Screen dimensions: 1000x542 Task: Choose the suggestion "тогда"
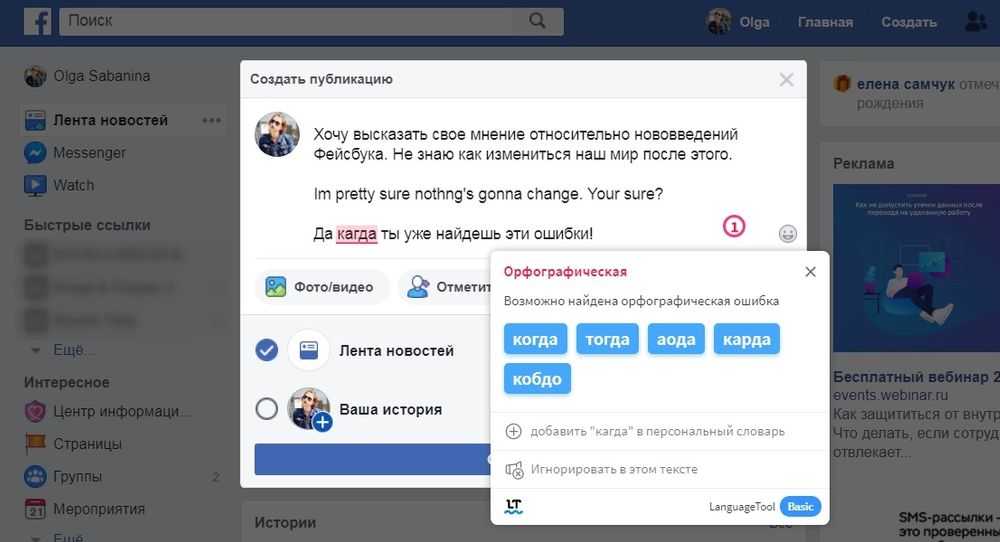607,339
